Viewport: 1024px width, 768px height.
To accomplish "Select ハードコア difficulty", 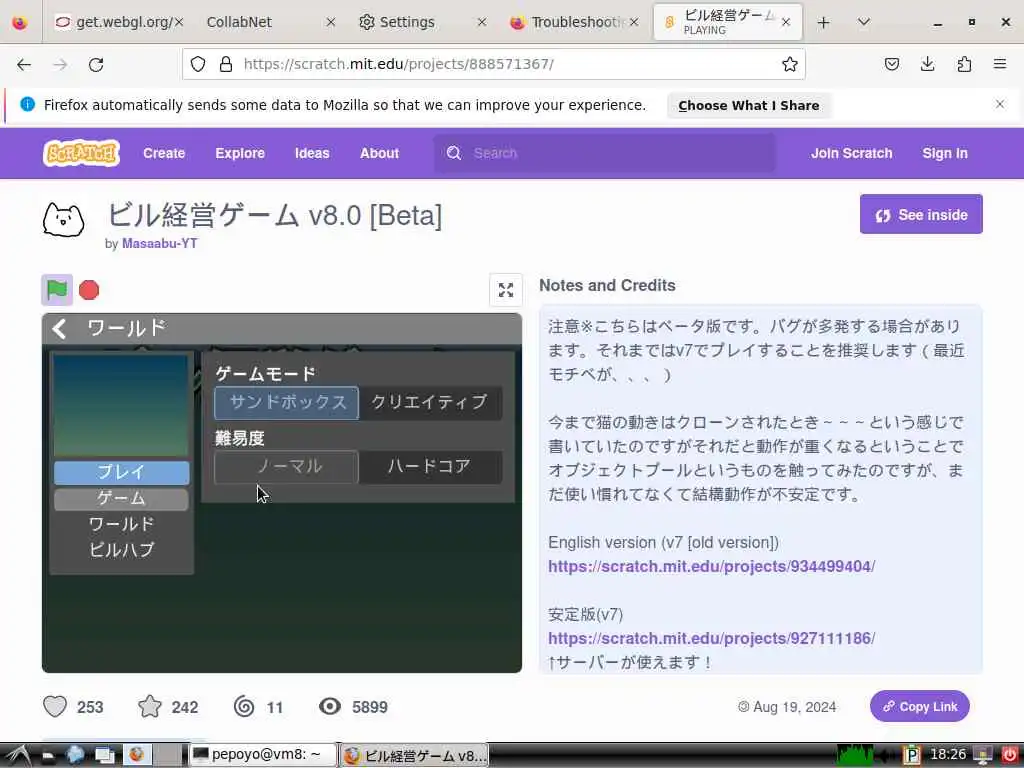I will pos(430,466).
